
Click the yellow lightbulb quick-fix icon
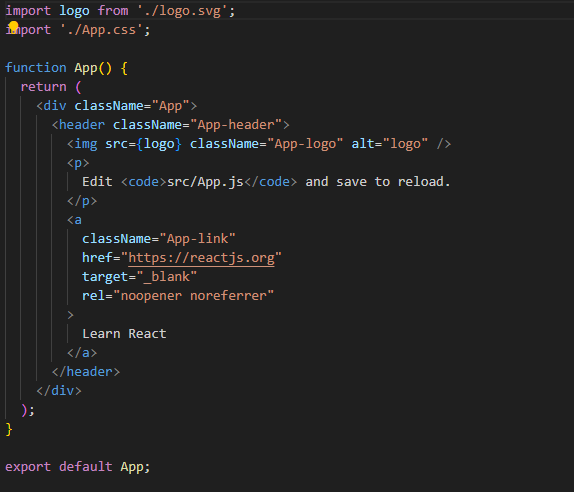pyautogui.click(x=13, y=26)
